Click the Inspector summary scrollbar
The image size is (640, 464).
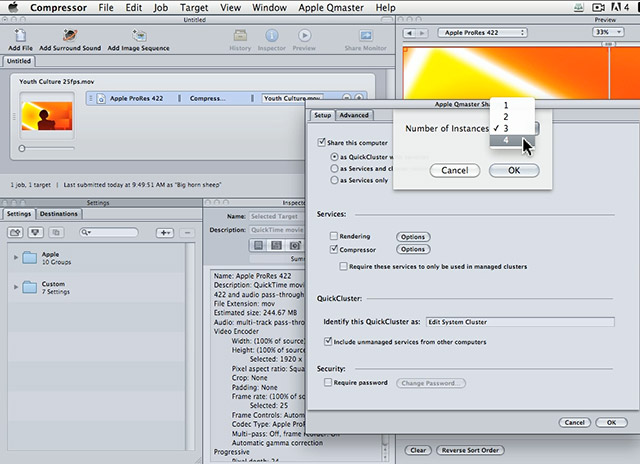pyautogui.click(x=384, y=447)
